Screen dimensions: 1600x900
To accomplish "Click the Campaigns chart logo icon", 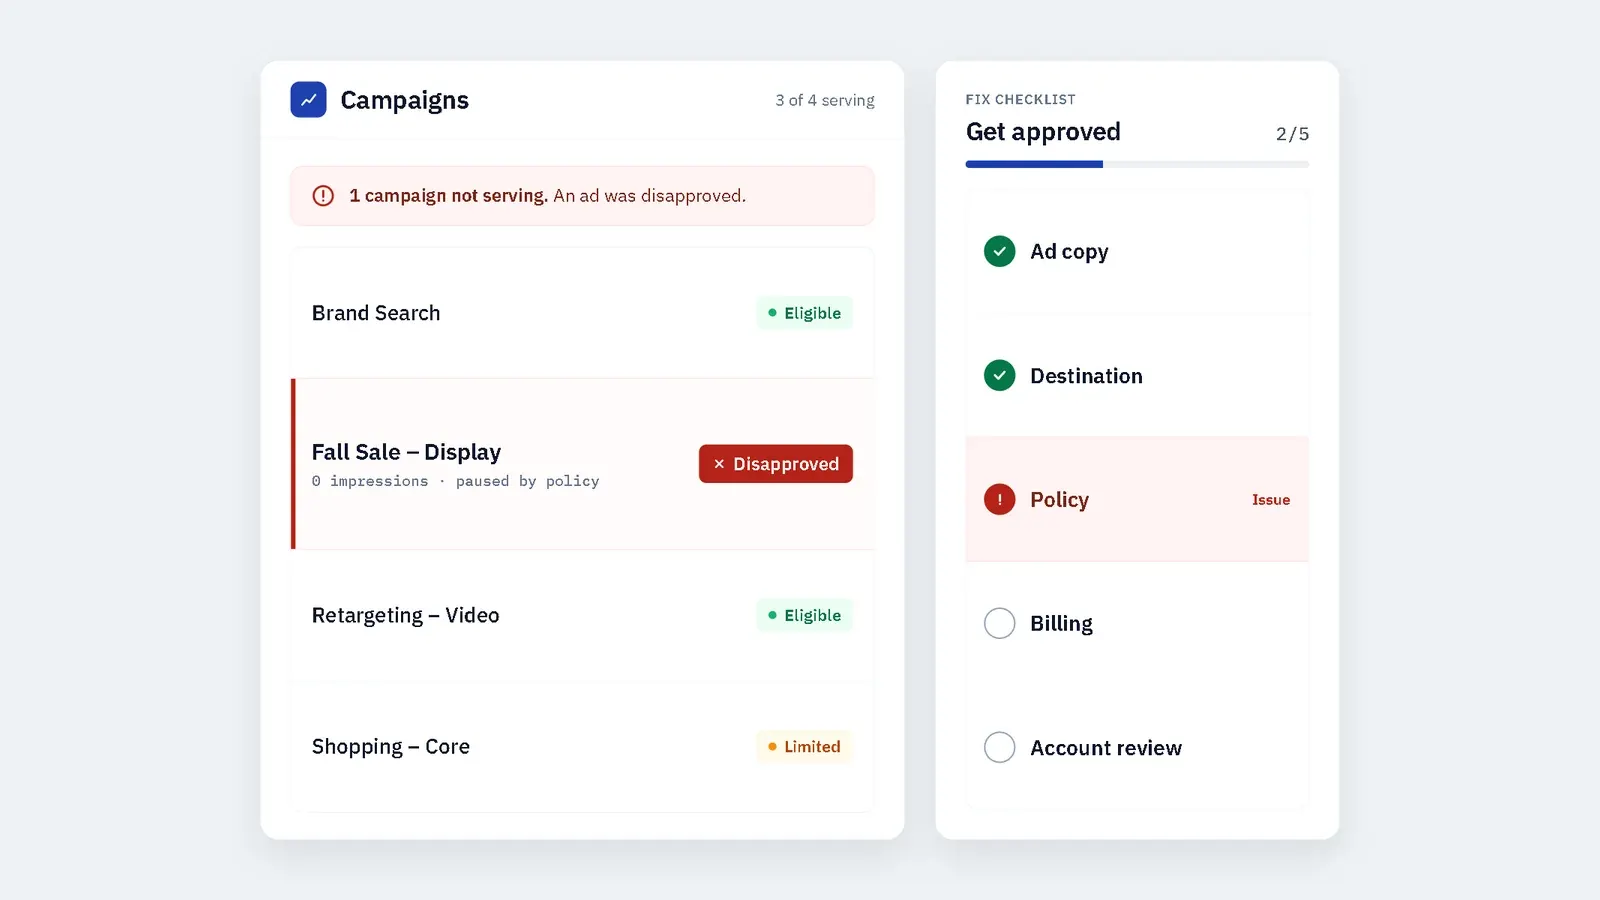I will pyautogui.click(x=308, y=100).
